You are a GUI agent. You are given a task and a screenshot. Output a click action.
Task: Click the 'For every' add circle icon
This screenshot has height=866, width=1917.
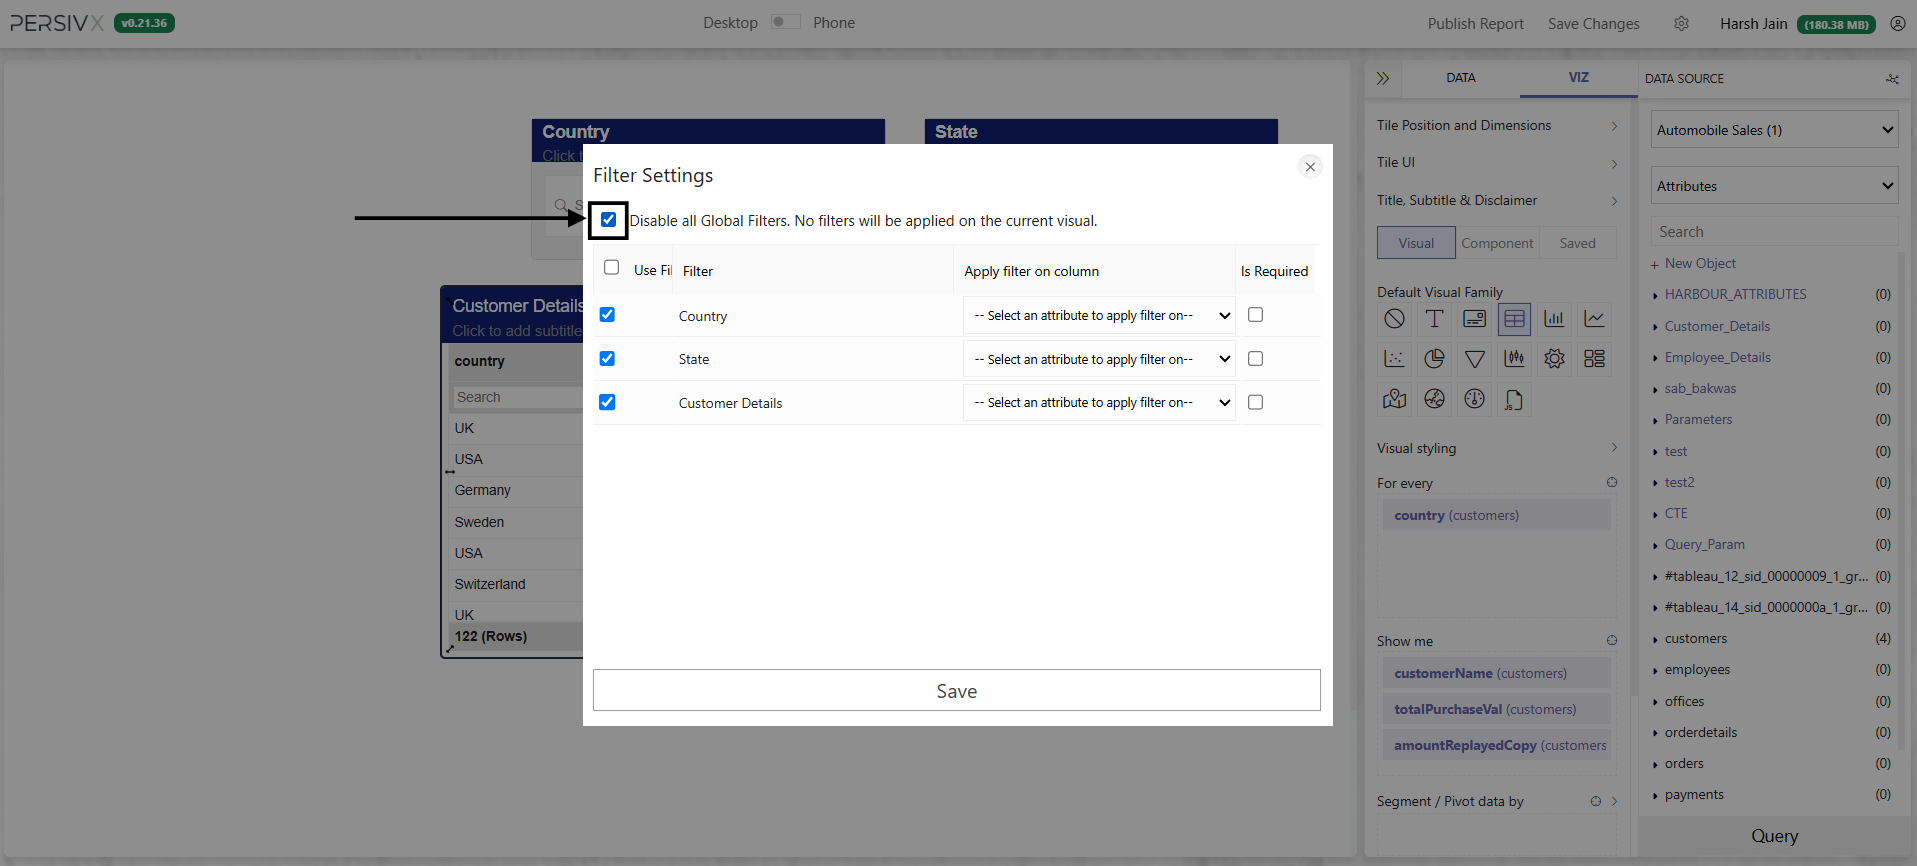click(x=1612, y=482)
